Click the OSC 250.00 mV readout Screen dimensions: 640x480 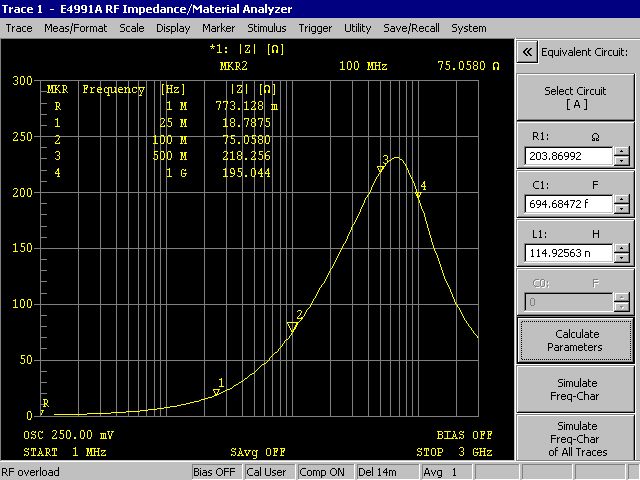click(69, 435)
